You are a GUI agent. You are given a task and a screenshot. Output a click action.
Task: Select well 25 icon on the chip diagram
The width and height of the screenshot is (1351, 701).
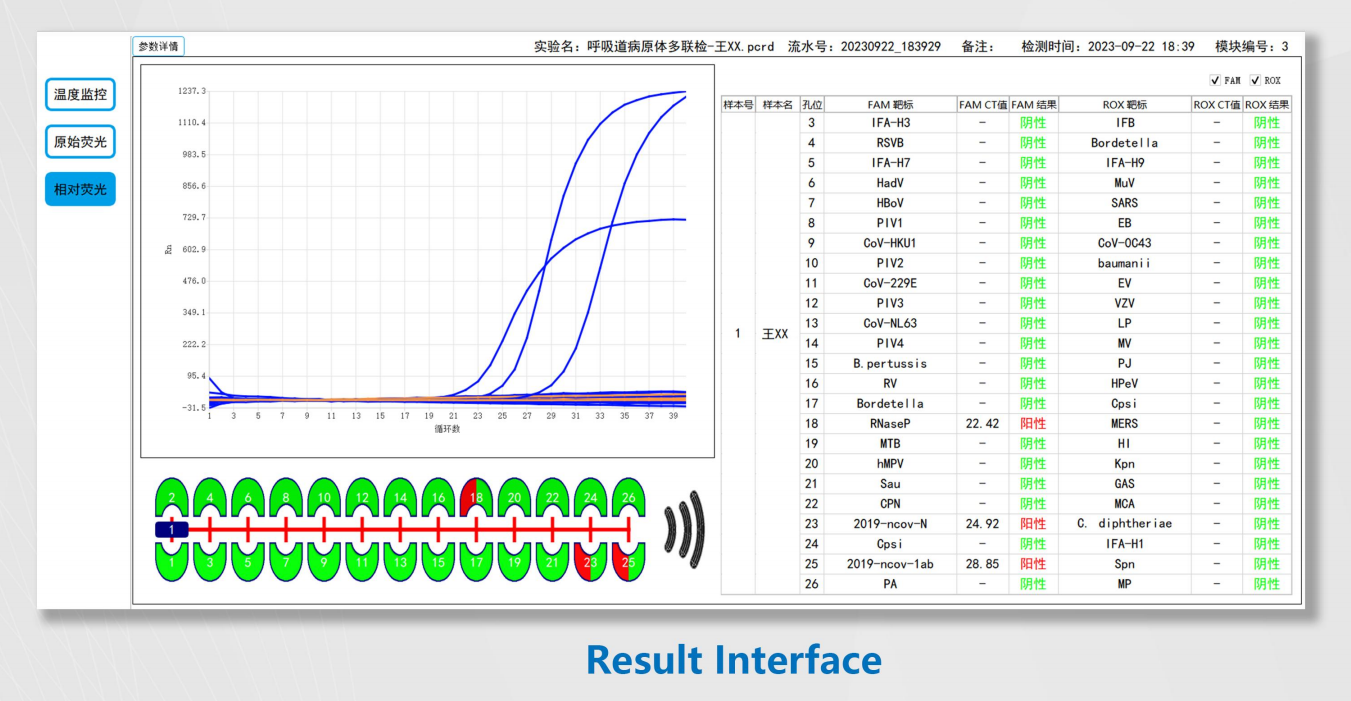(628, 561)
